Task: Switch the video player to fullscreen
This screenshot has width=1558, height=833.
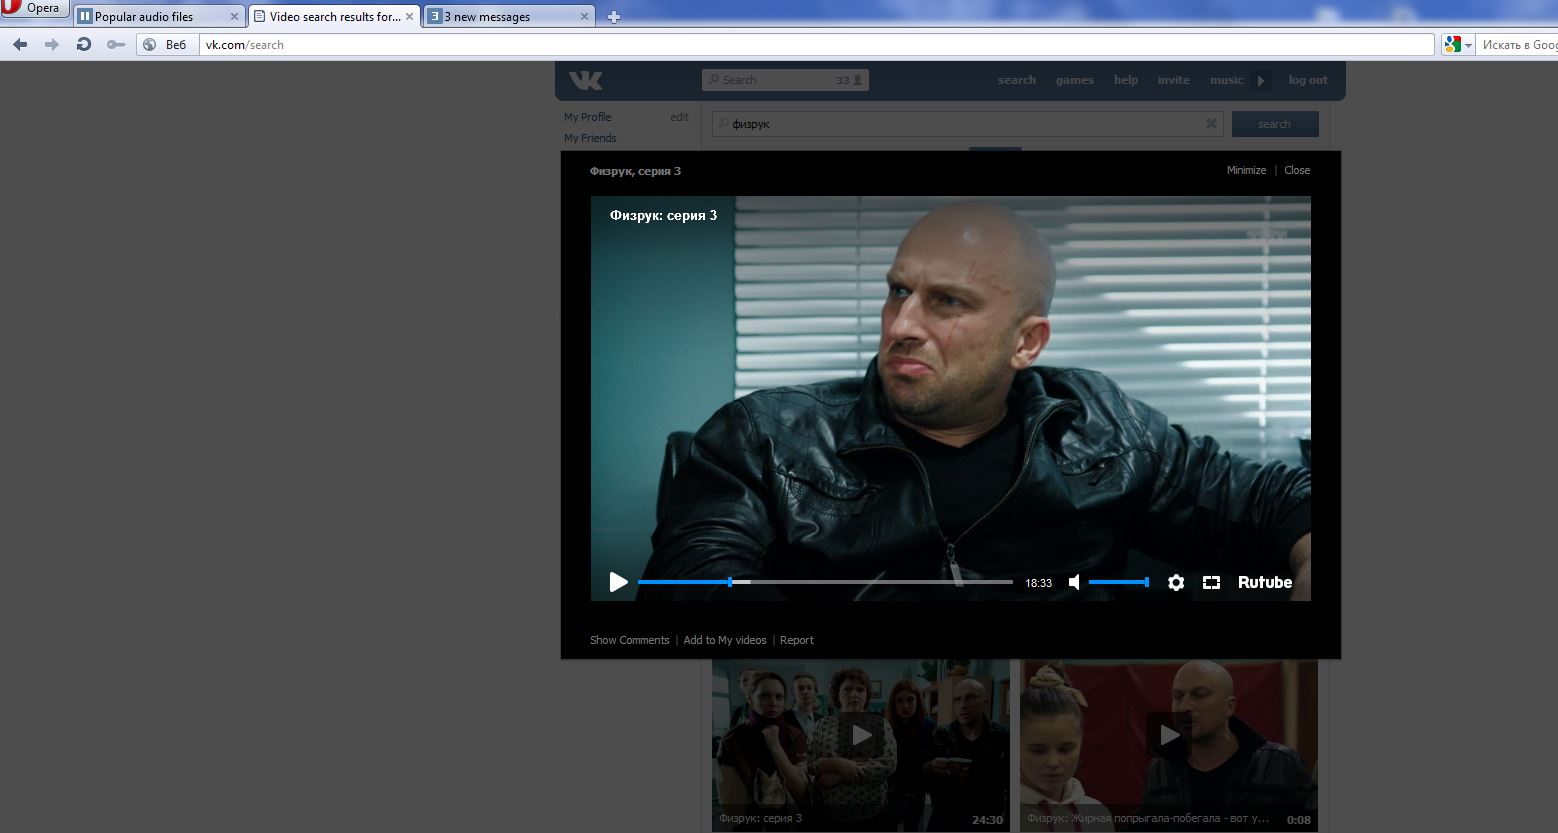Action: pyautogui.click(x=1211, y=582)
